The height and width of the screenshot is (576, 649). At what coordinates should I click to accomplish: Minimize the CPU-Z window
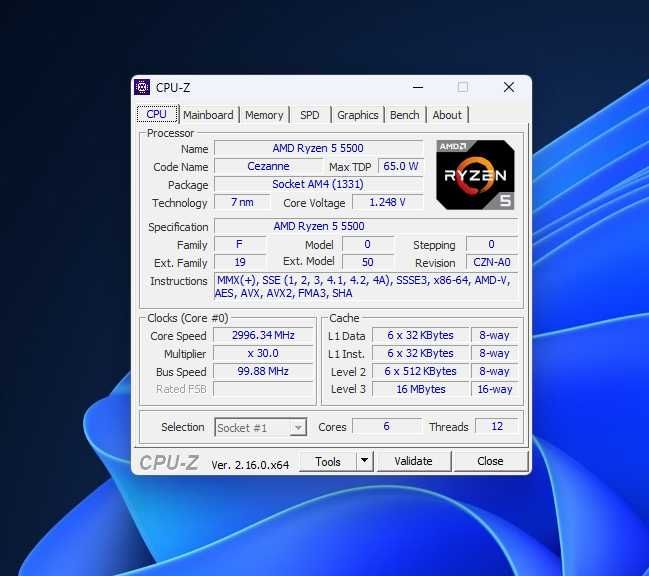coord(418,87)
